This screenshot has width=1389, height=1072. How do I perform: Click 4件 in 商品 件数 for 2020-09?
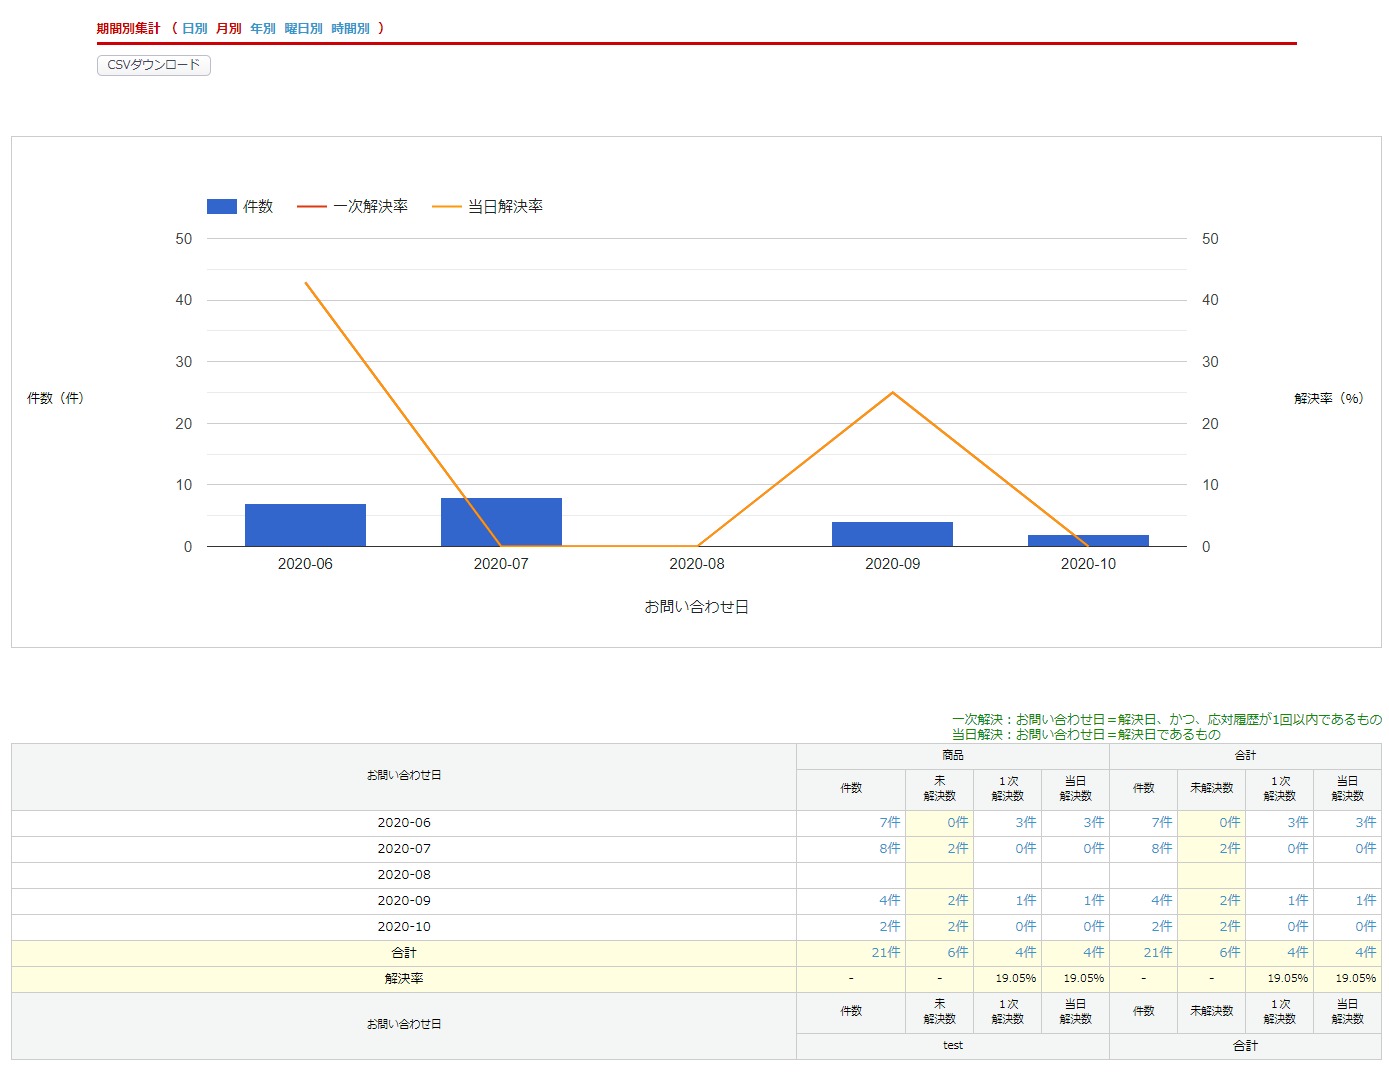(889, 901)
